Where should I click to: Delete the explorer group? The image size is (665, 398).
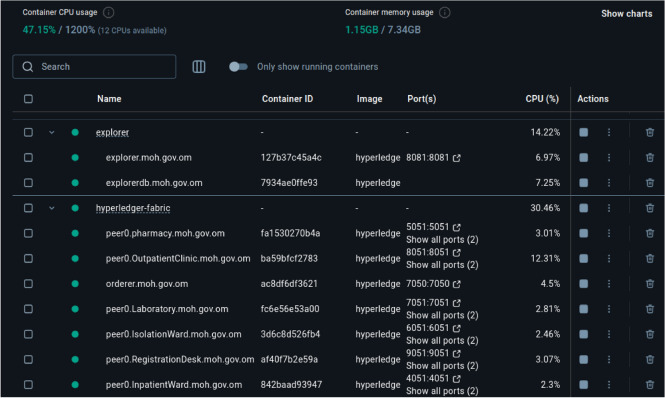tap(649, 132)
